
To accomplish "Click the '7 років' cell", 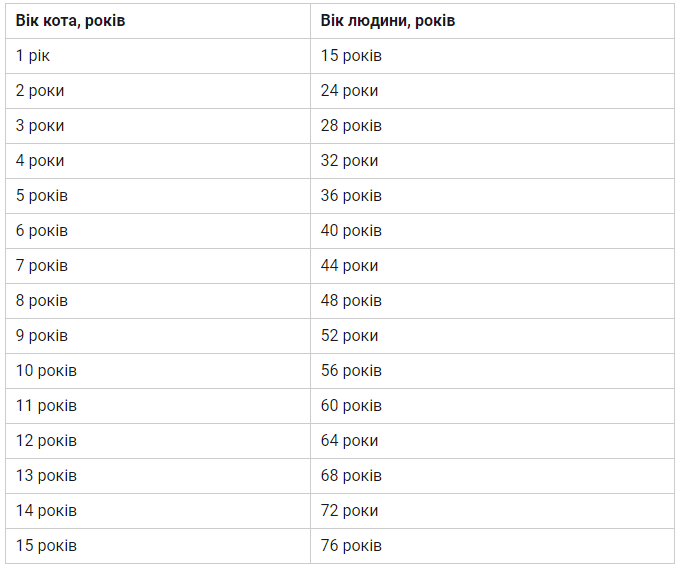I will click(x=42, y=266).
